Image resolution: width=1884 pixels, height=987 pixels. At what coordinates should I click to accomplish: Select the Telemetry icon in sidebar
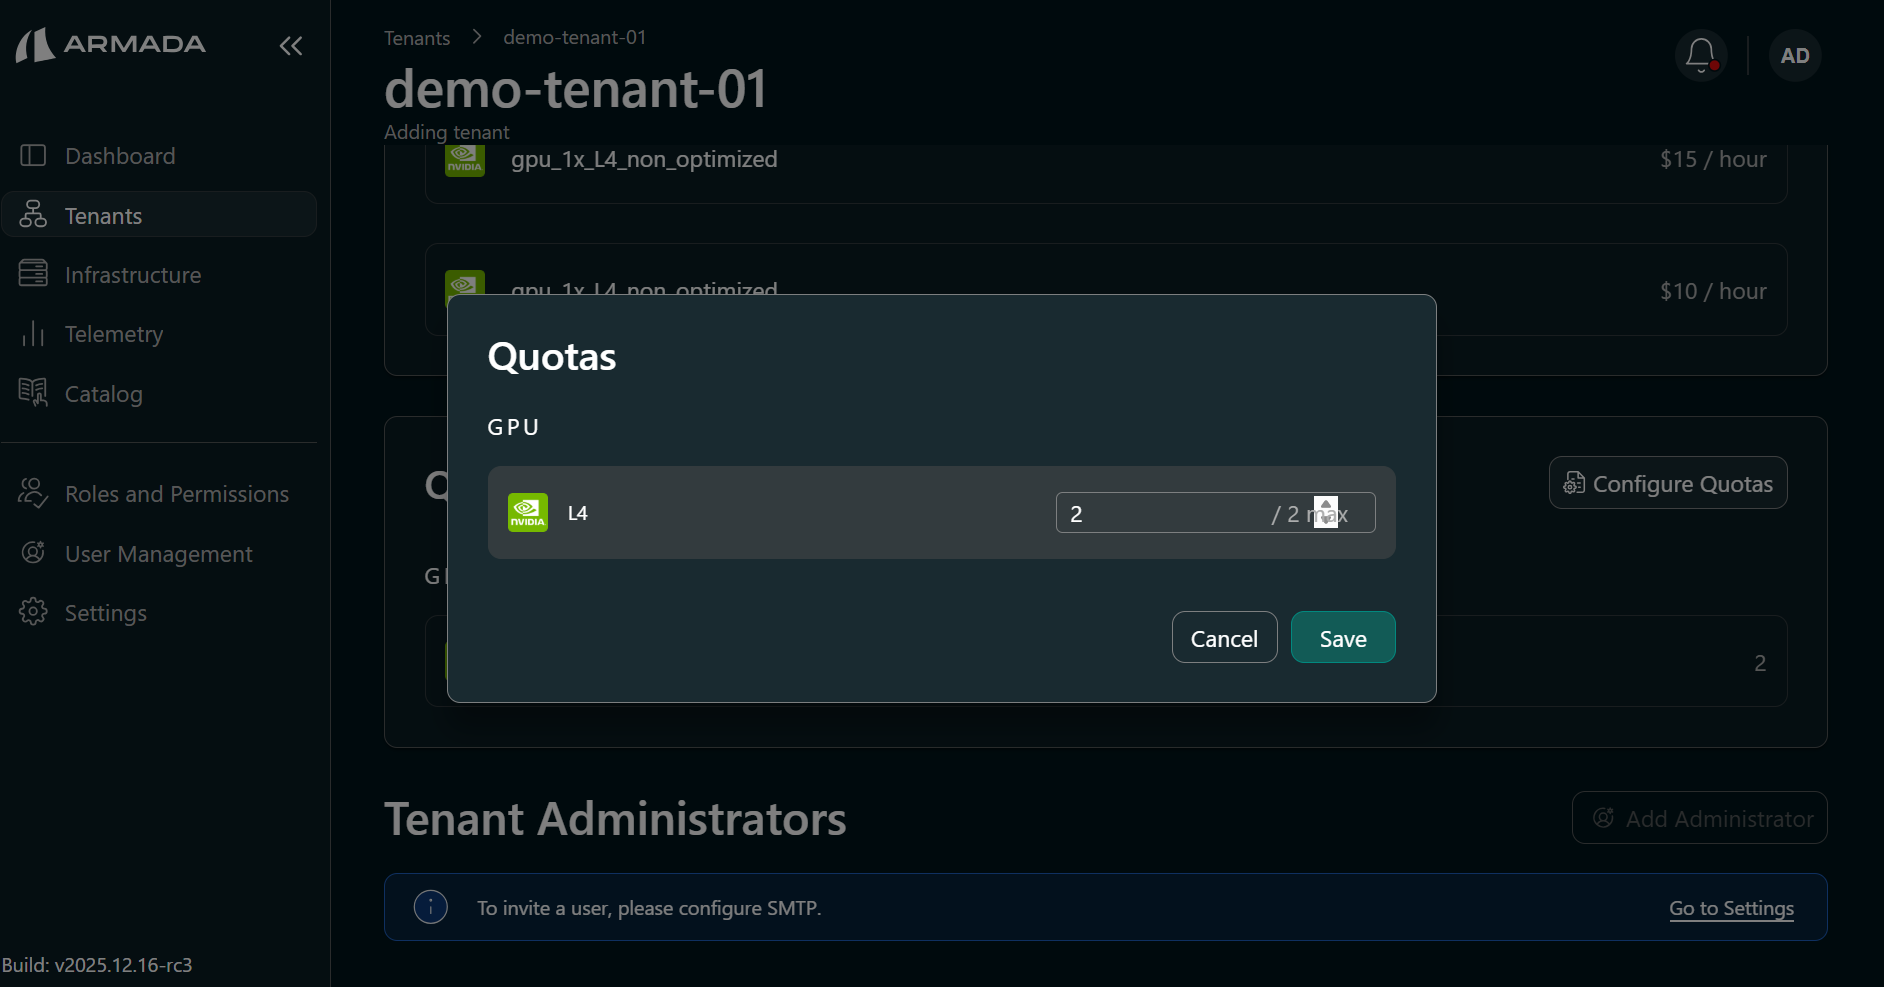(33, 334)
